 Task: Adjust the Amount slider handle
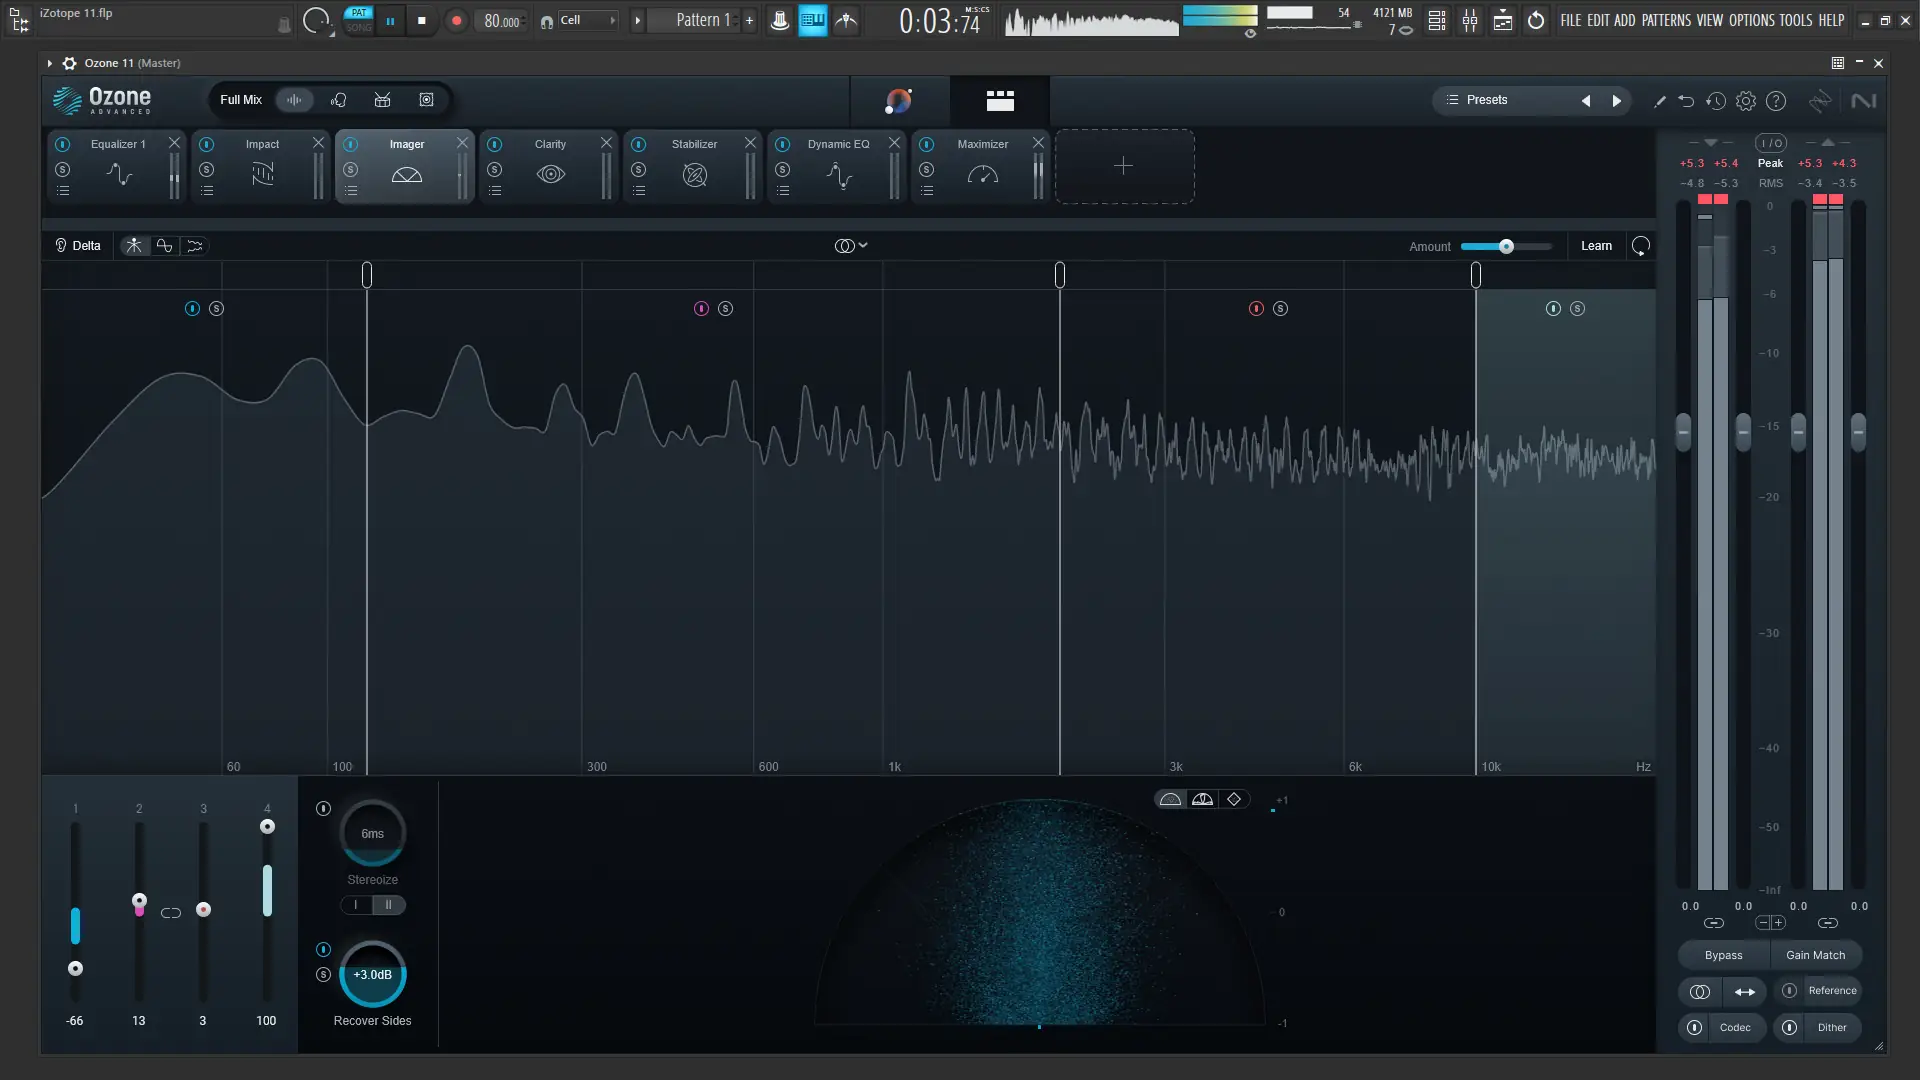tap(1506, 246)
